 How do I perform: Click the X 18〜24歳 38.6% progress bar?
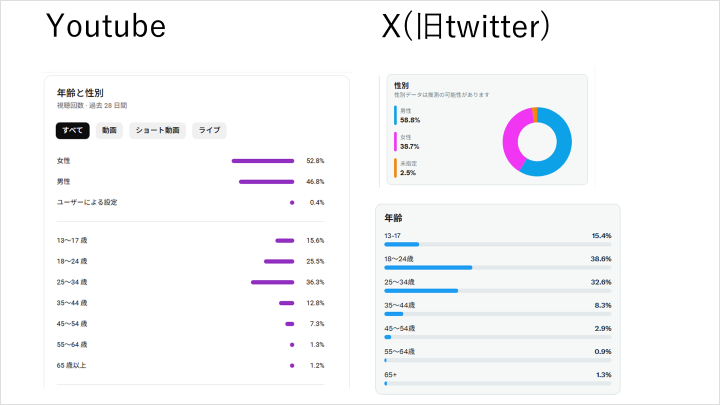click(428, 267)
